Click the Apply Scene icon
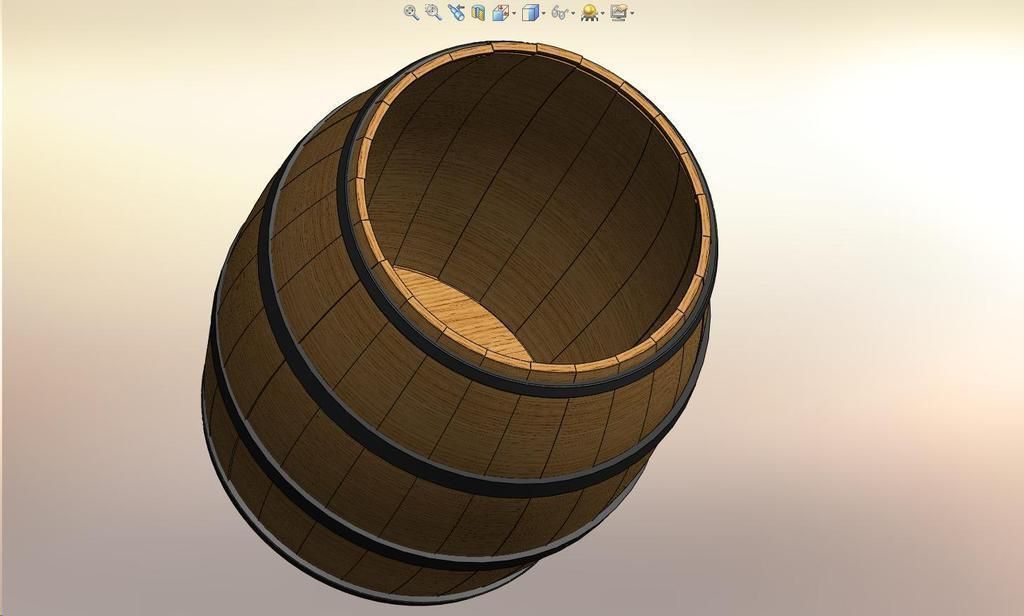1024x616 pixels. click(590, 12)
